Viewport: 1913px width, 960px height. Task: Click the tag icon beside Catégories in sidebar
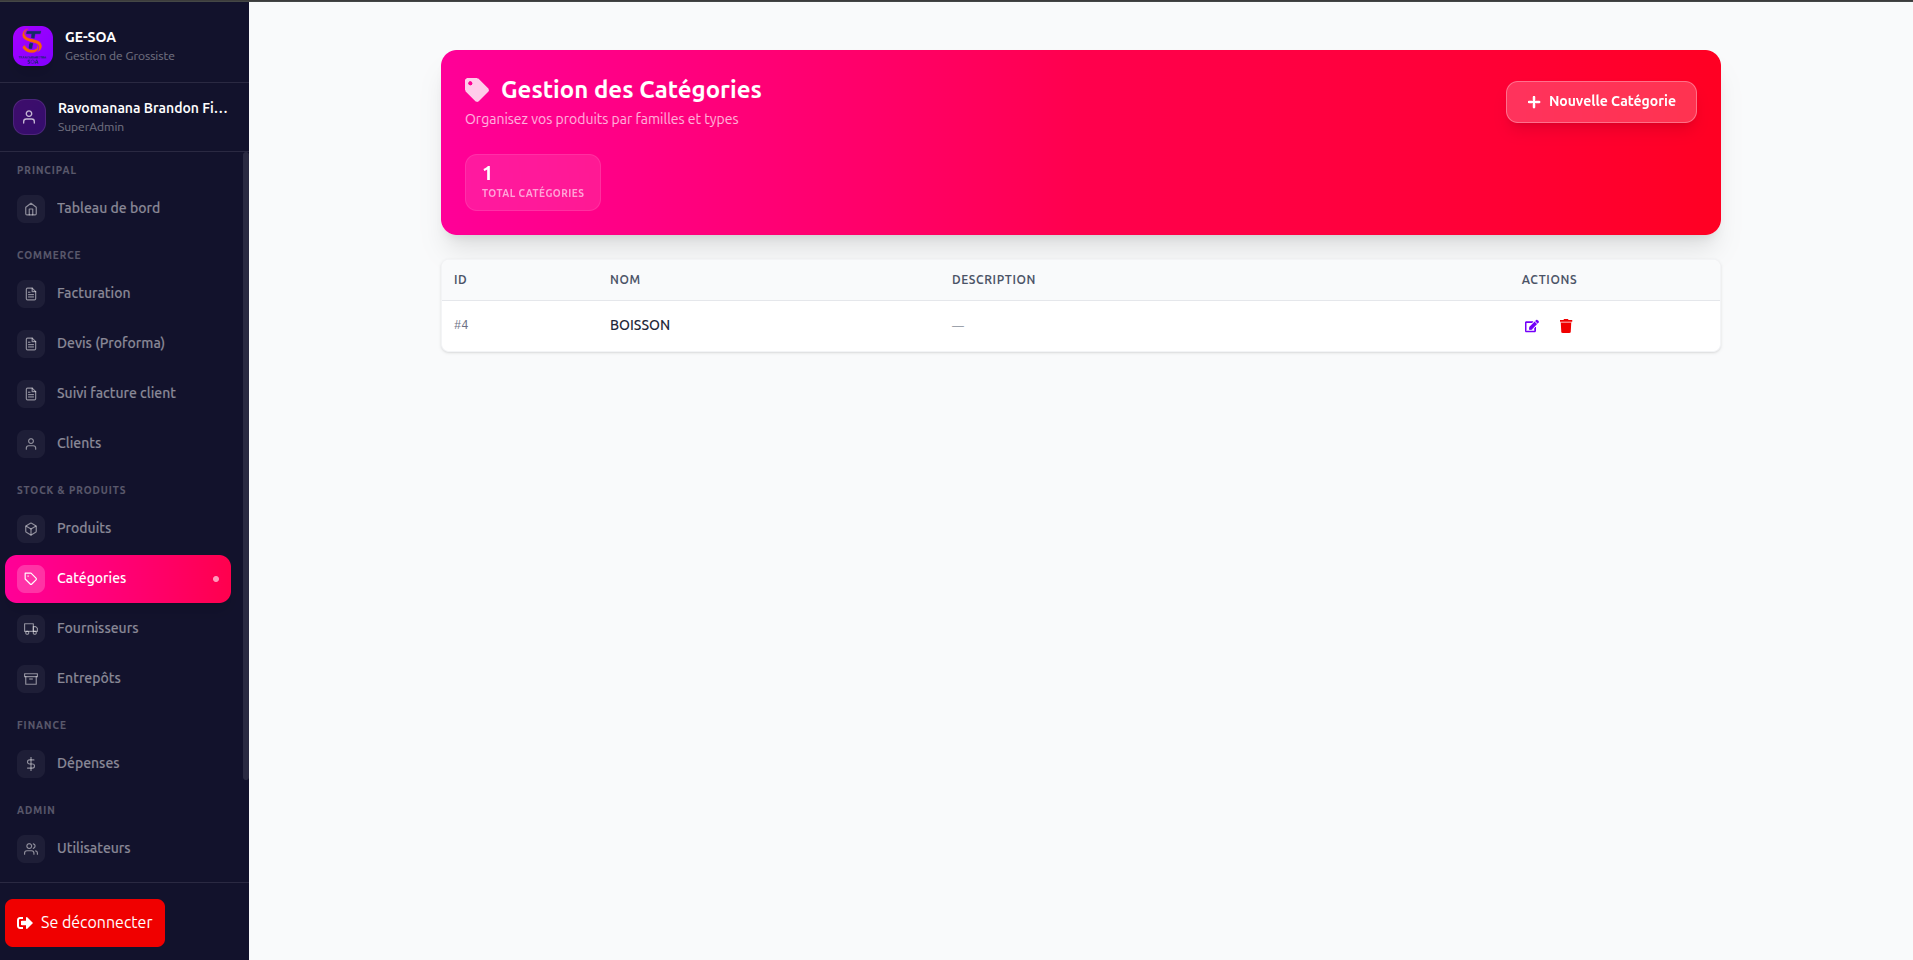click(31, 579)
